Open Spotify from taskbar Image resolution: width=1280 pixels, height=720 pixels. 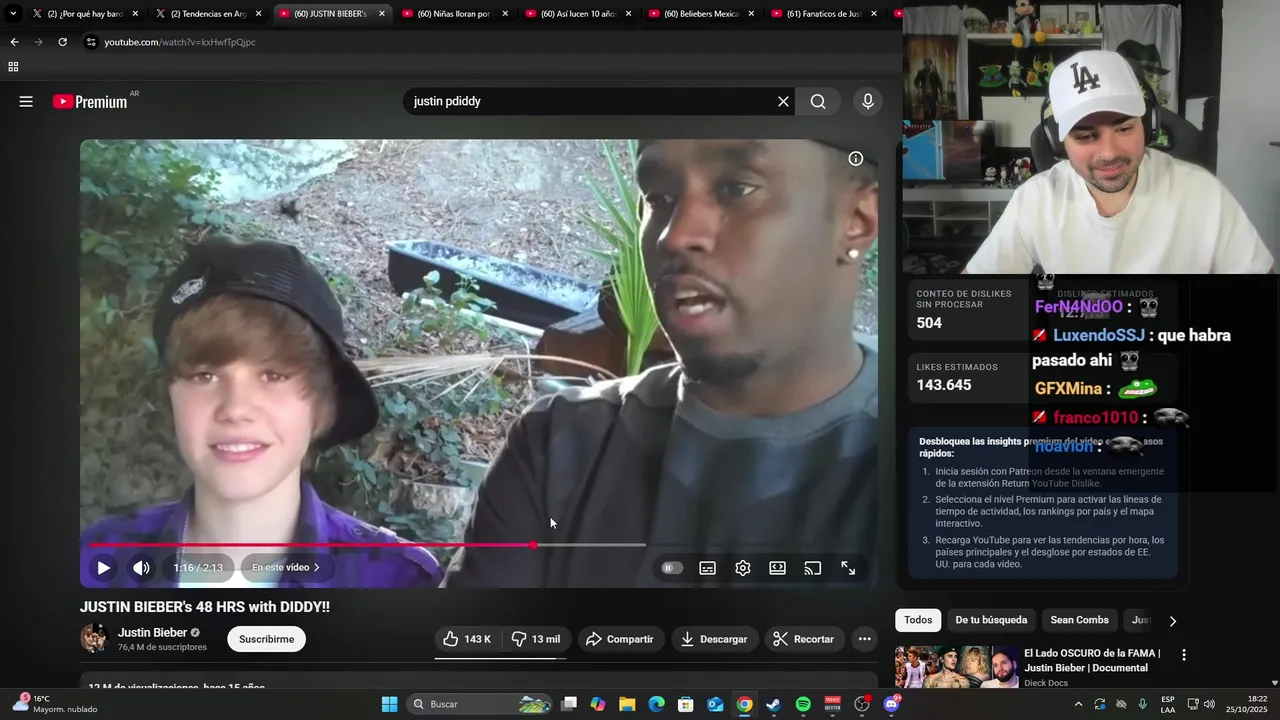tap(803, 704)
